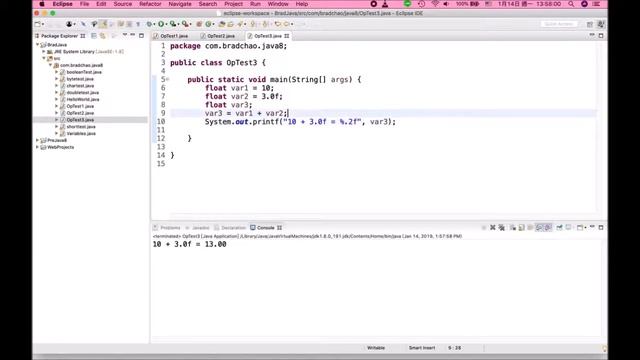Minimize the Package Explorer panel
This screenshot has width=640, height=360.
point(133,36)
